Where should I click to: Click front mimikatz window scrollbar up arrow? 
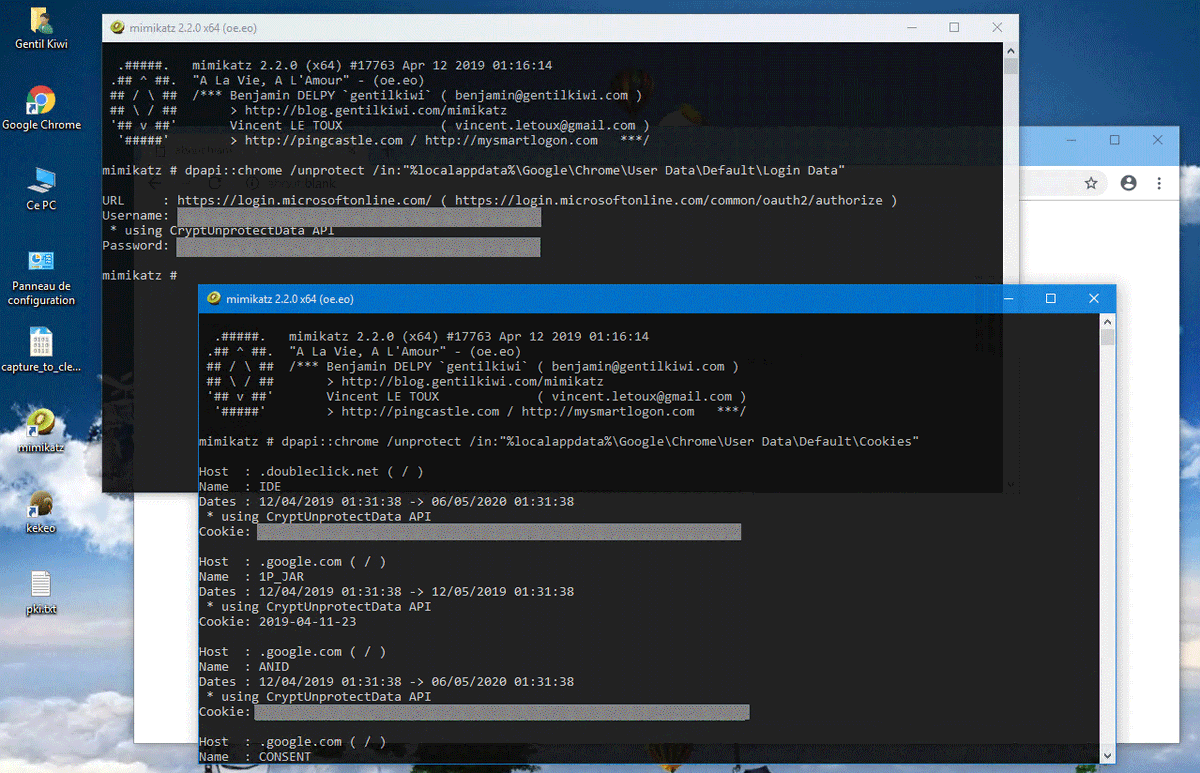pyautogui.click(x=1107, y=321)
